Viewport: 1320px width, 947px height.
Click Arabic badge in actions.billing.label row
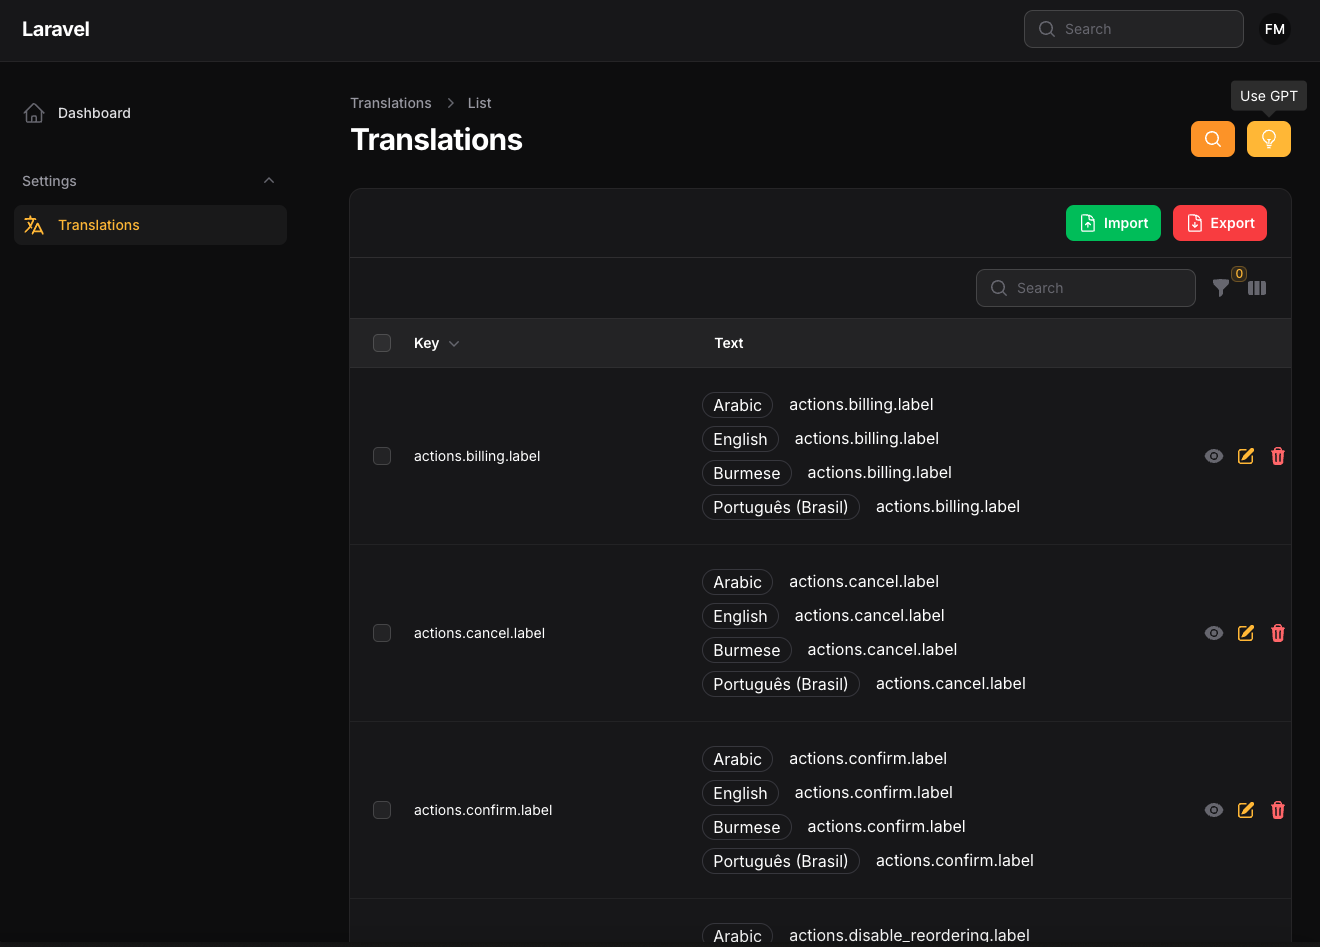(x=737, y=405)
